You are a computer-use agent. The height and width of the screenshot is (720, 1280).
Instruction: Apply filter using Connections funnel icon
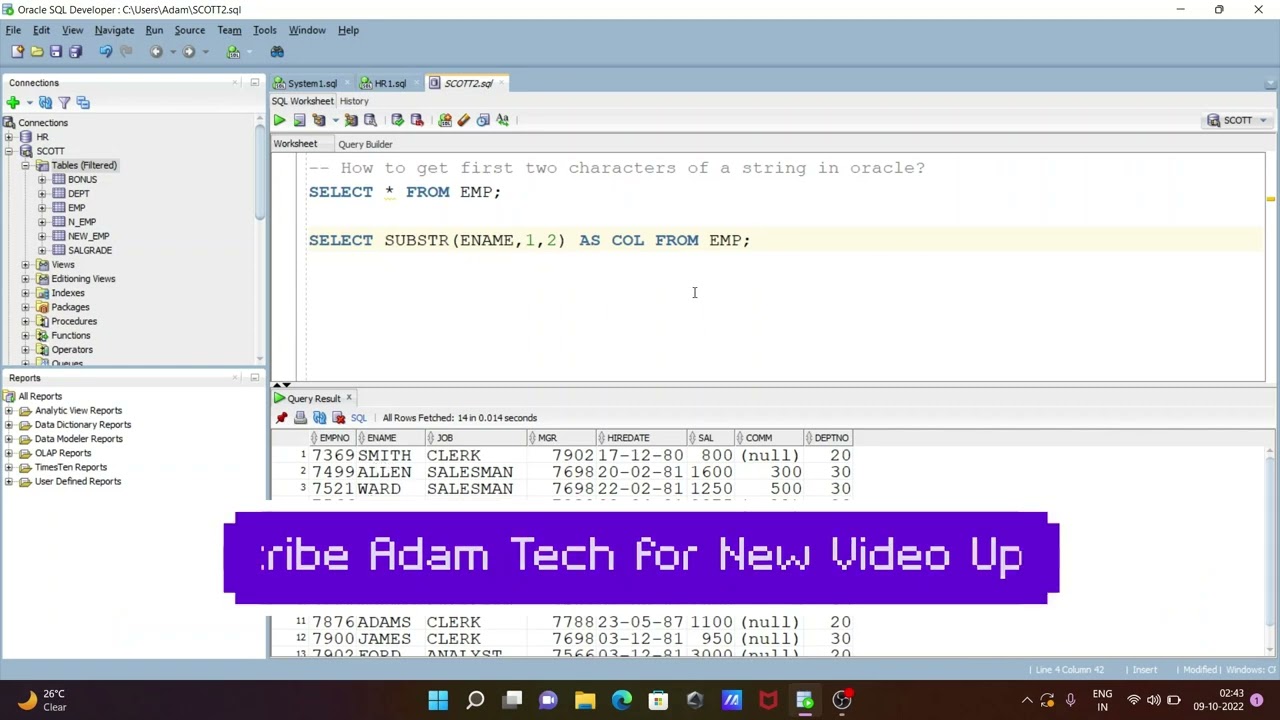[64, 102]
